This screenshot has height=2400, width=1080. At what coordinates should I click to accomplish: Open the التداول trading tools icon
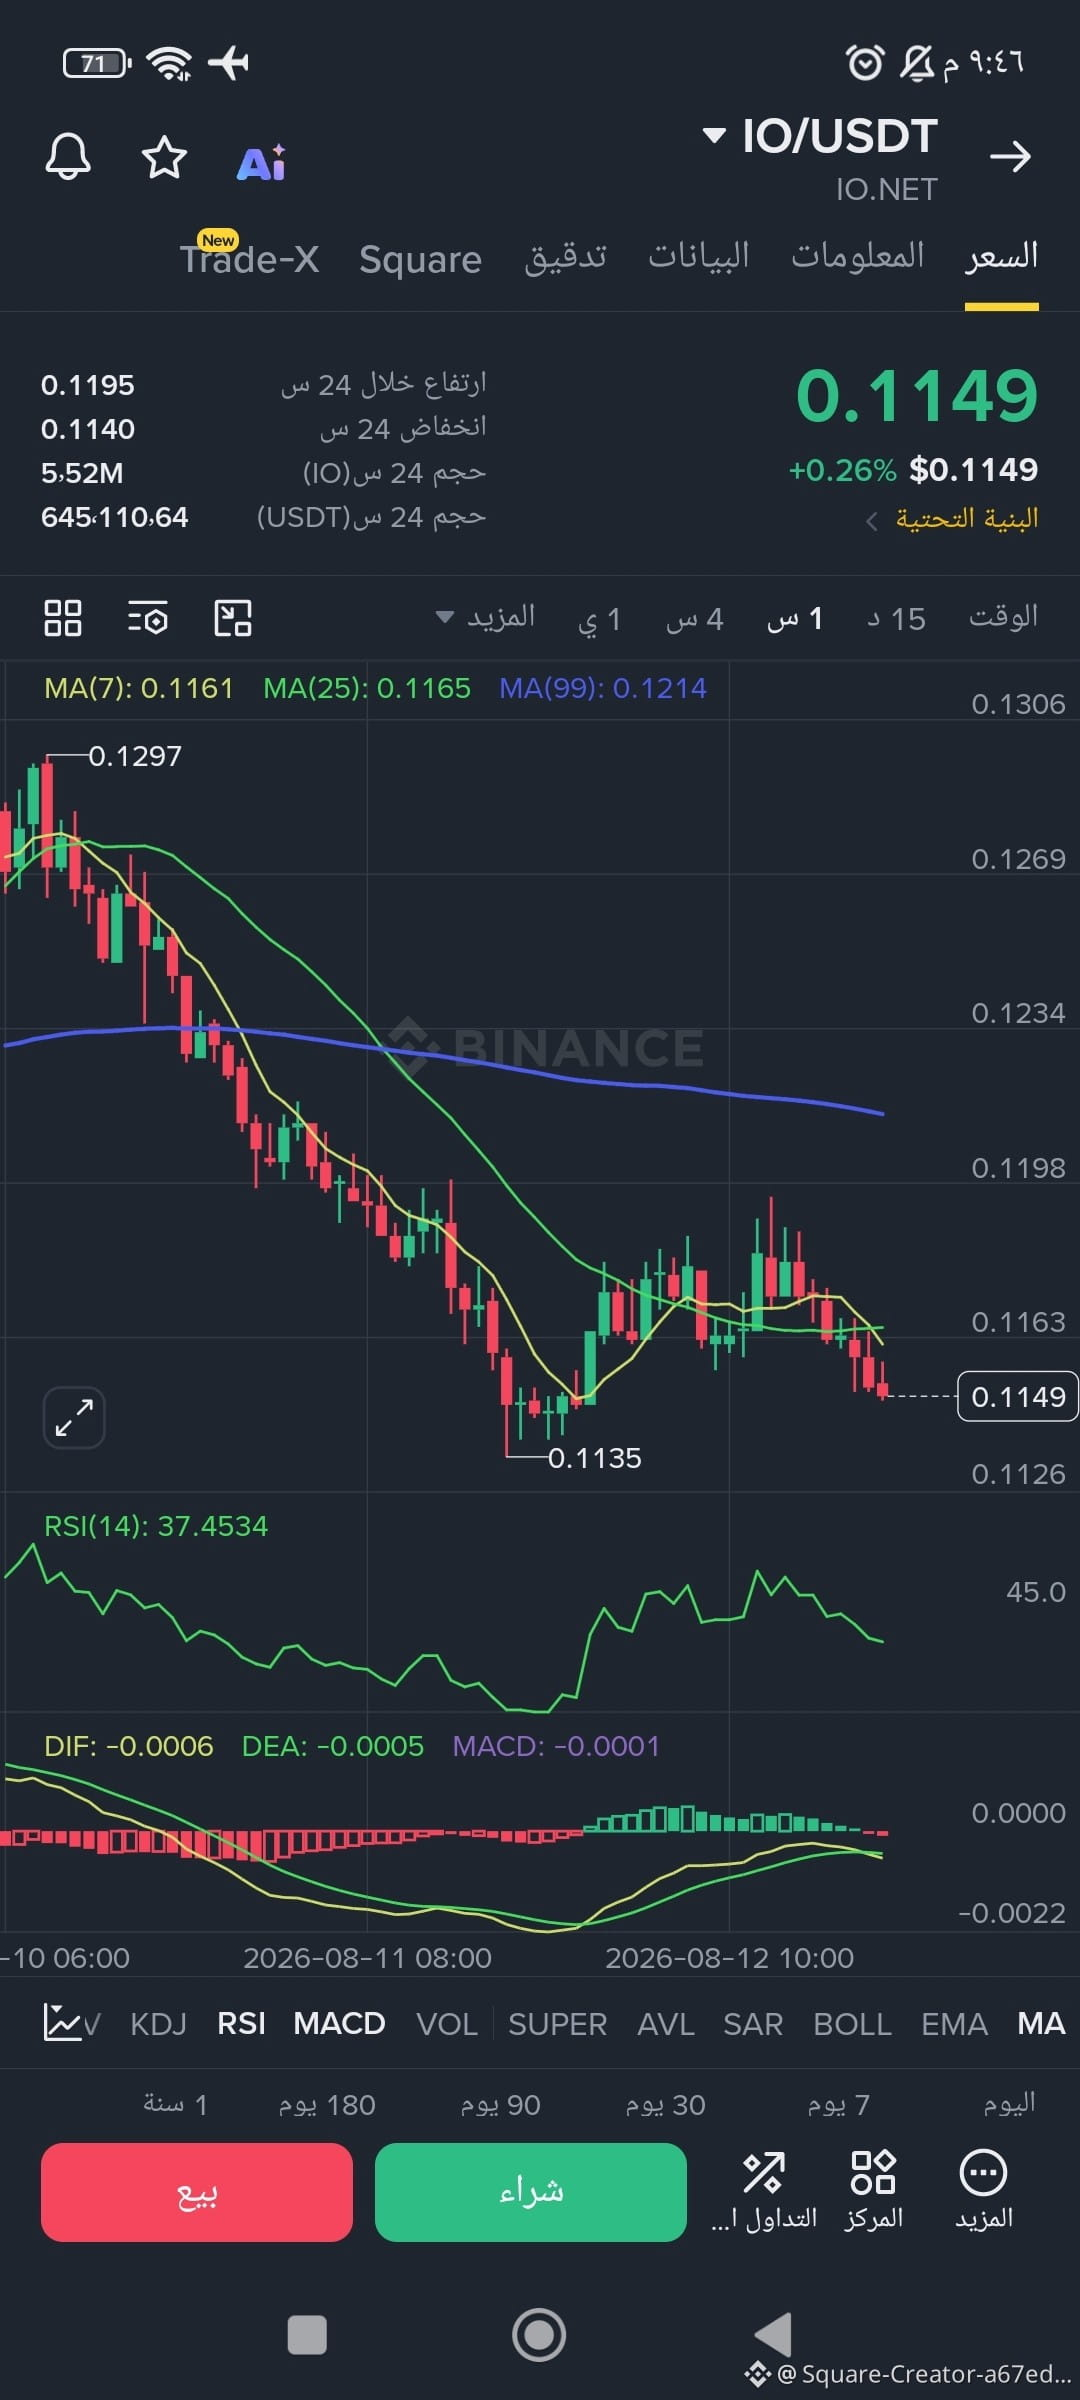[x=764, y=2191]
